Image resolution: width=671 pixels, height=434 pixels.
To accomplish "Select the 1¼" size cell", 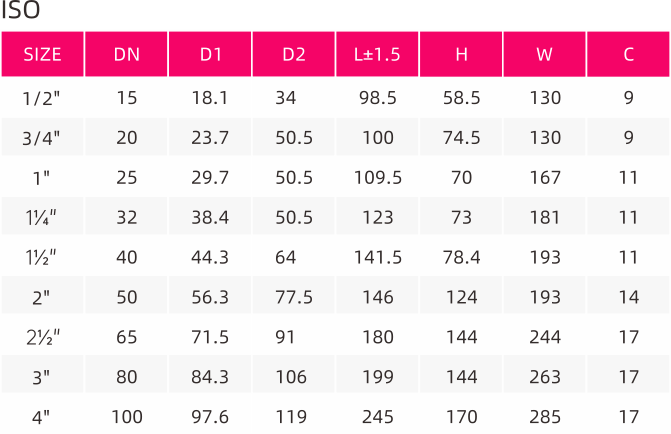I will coord(41,217).
